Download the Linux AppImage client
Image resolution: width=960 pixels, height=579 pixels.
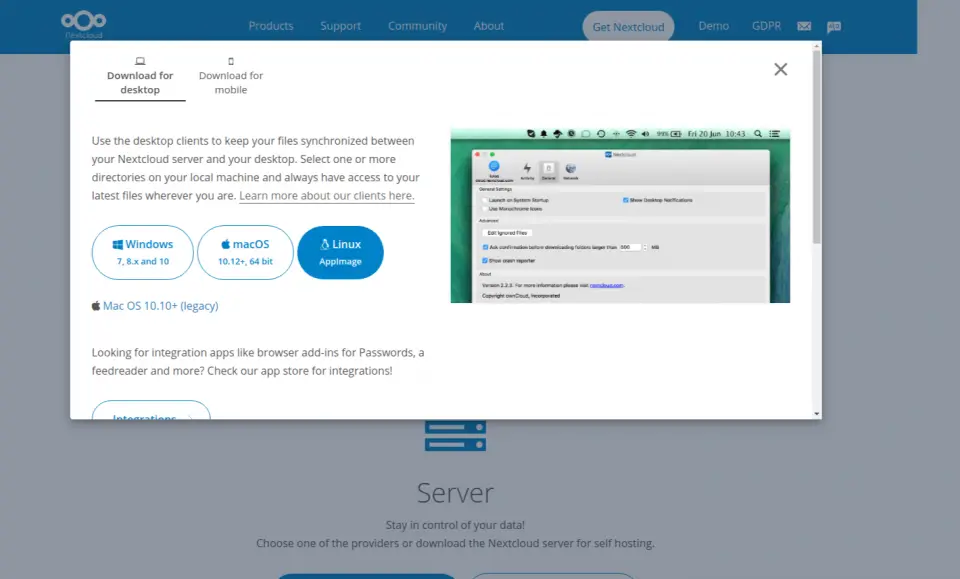coord(340,252)
